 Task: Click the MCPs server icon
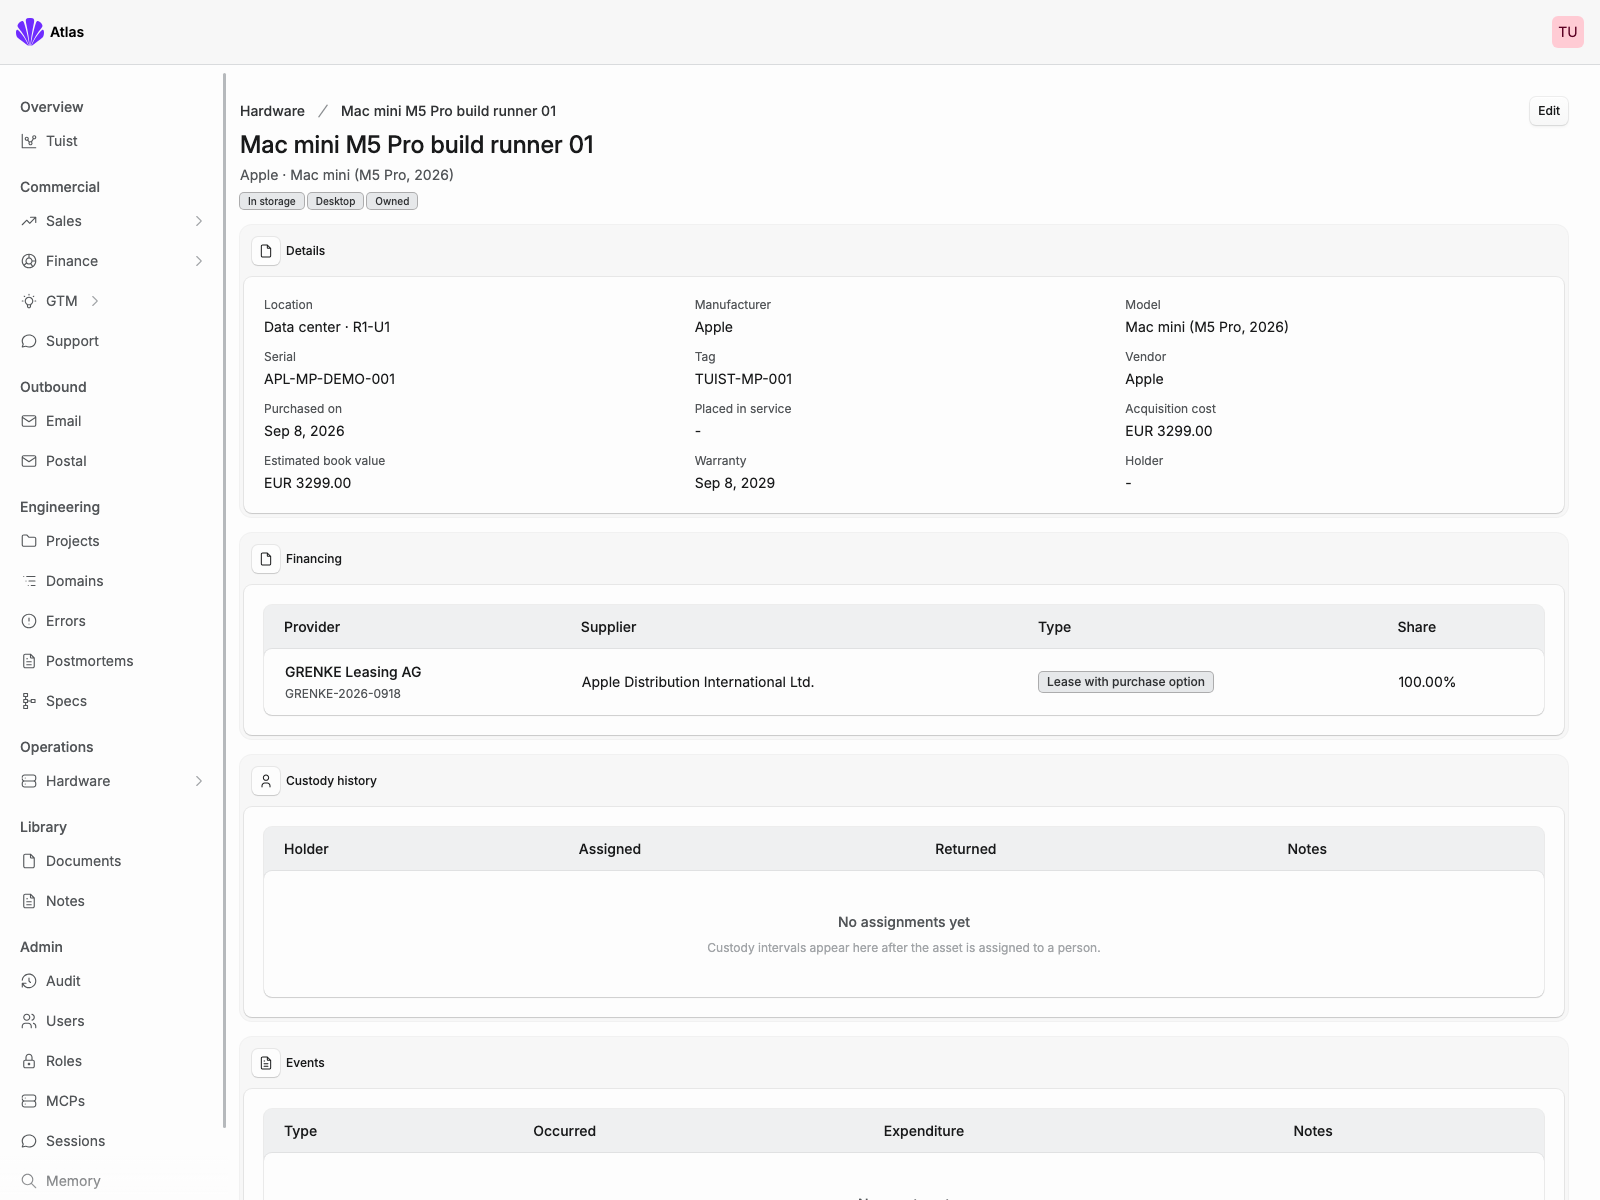tap(29, 1101)
